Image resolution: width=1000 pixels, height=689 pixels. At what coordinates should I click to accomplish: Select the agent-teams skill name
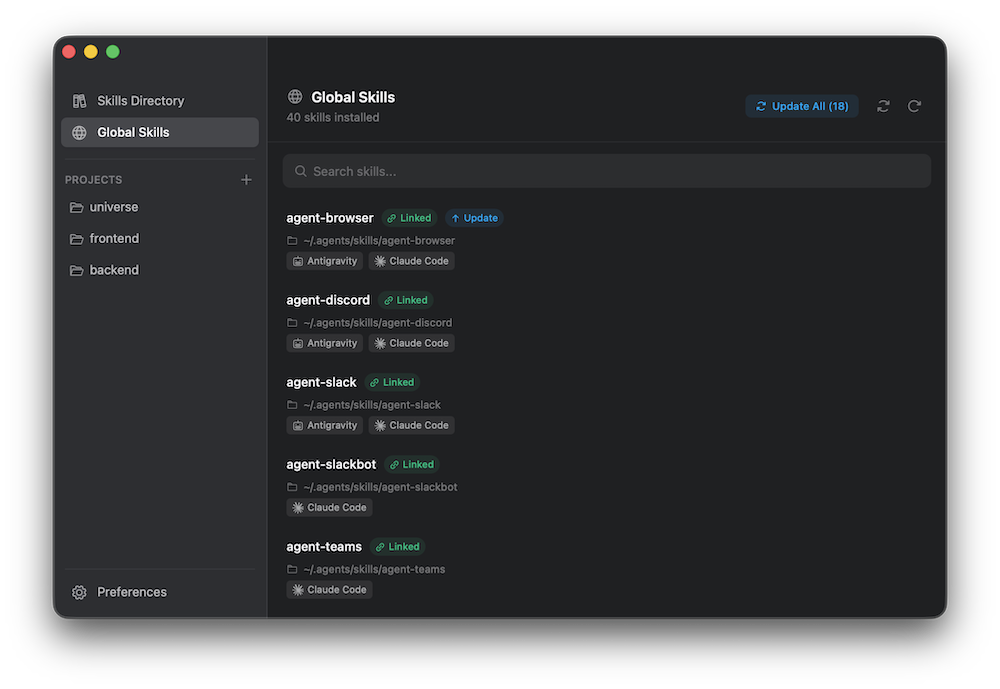pos(324,547)
